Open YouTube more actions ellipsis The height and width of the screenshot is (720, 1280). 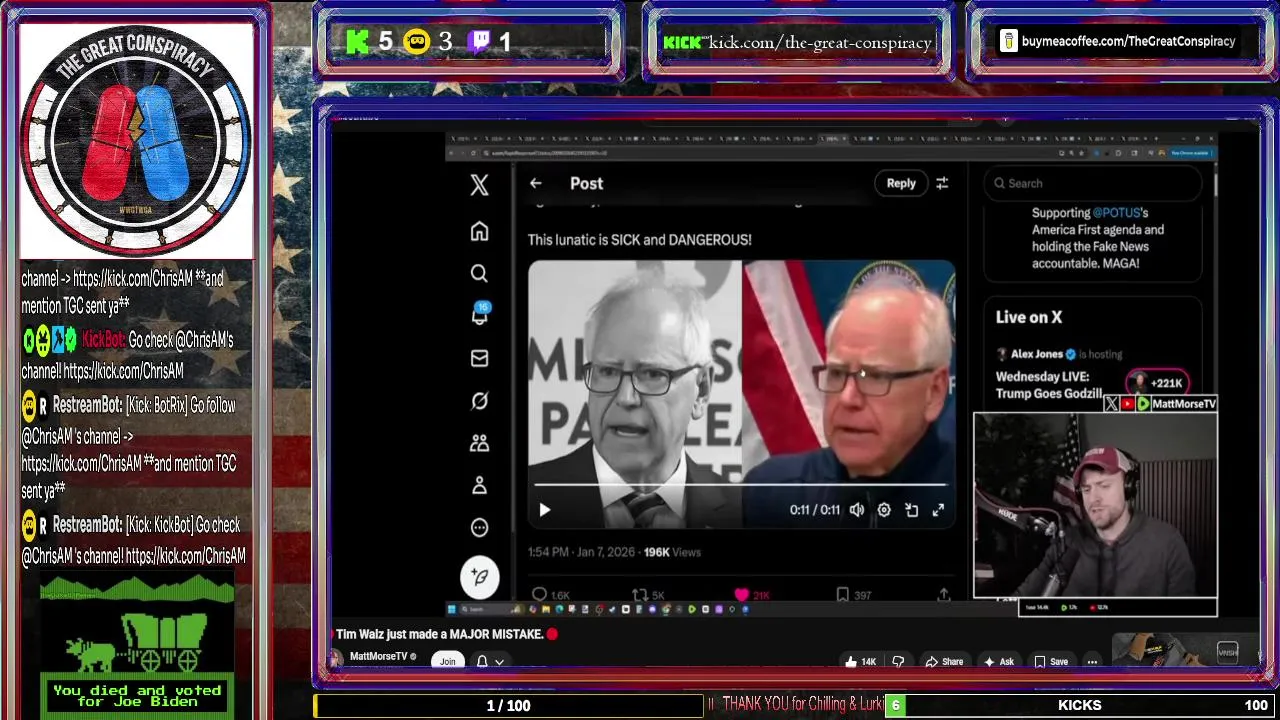coord(1092,662)
